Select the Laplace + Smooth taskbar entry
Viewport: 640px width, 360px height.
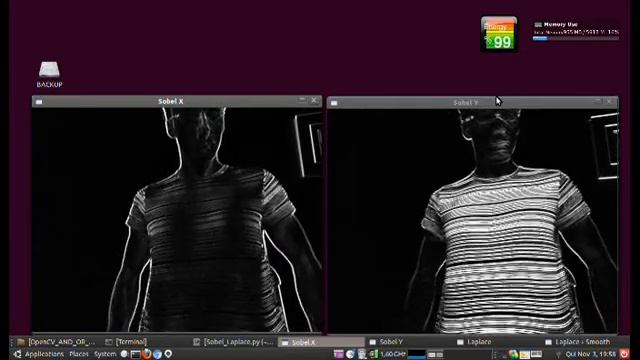pos(584,342)
